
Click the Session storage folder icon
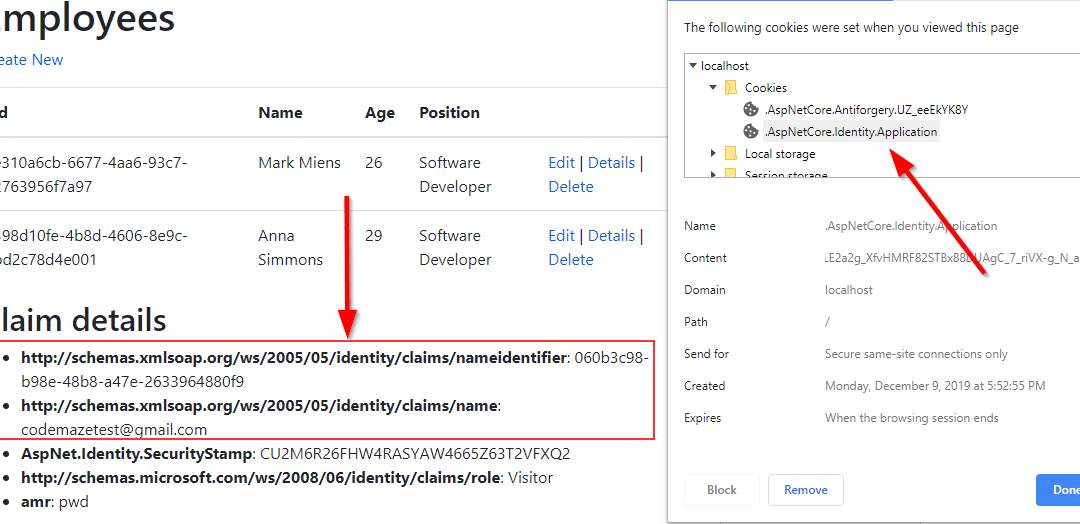point(731,175)
